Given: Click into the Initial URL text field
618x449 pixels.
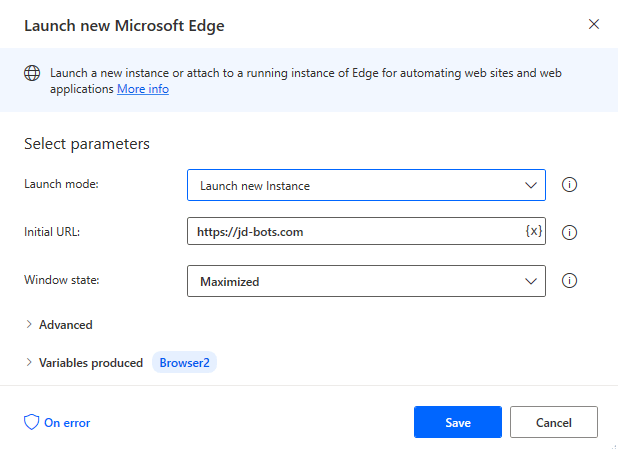Looking at the screenshot, I should [x=350, y=232].
